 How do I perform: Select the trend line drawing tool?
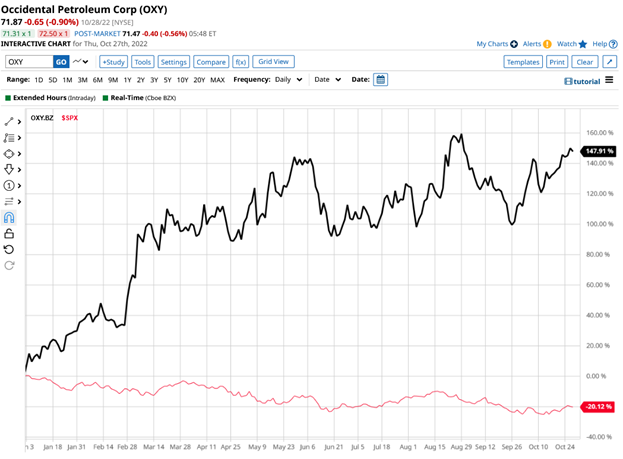[x=10, y=121]
